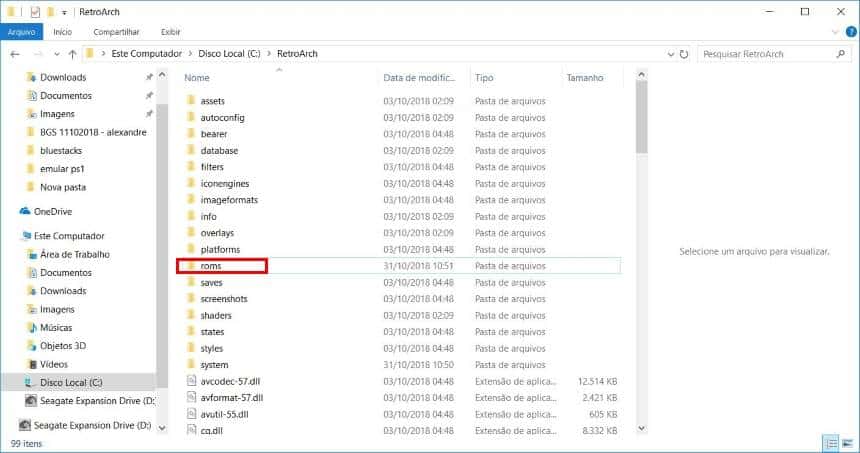Click the search magnifier icon

click(841, 54)
